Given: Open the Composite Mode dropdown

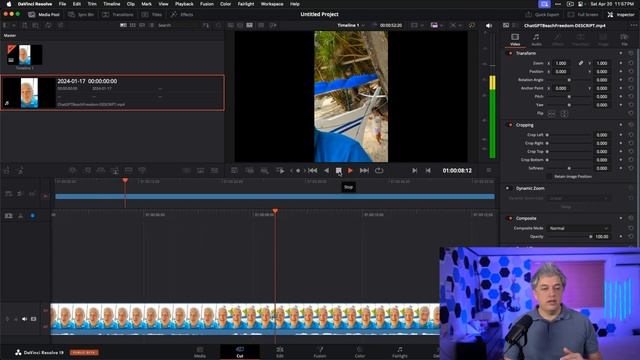Looking at the screenshot, I should pos(578,228).
